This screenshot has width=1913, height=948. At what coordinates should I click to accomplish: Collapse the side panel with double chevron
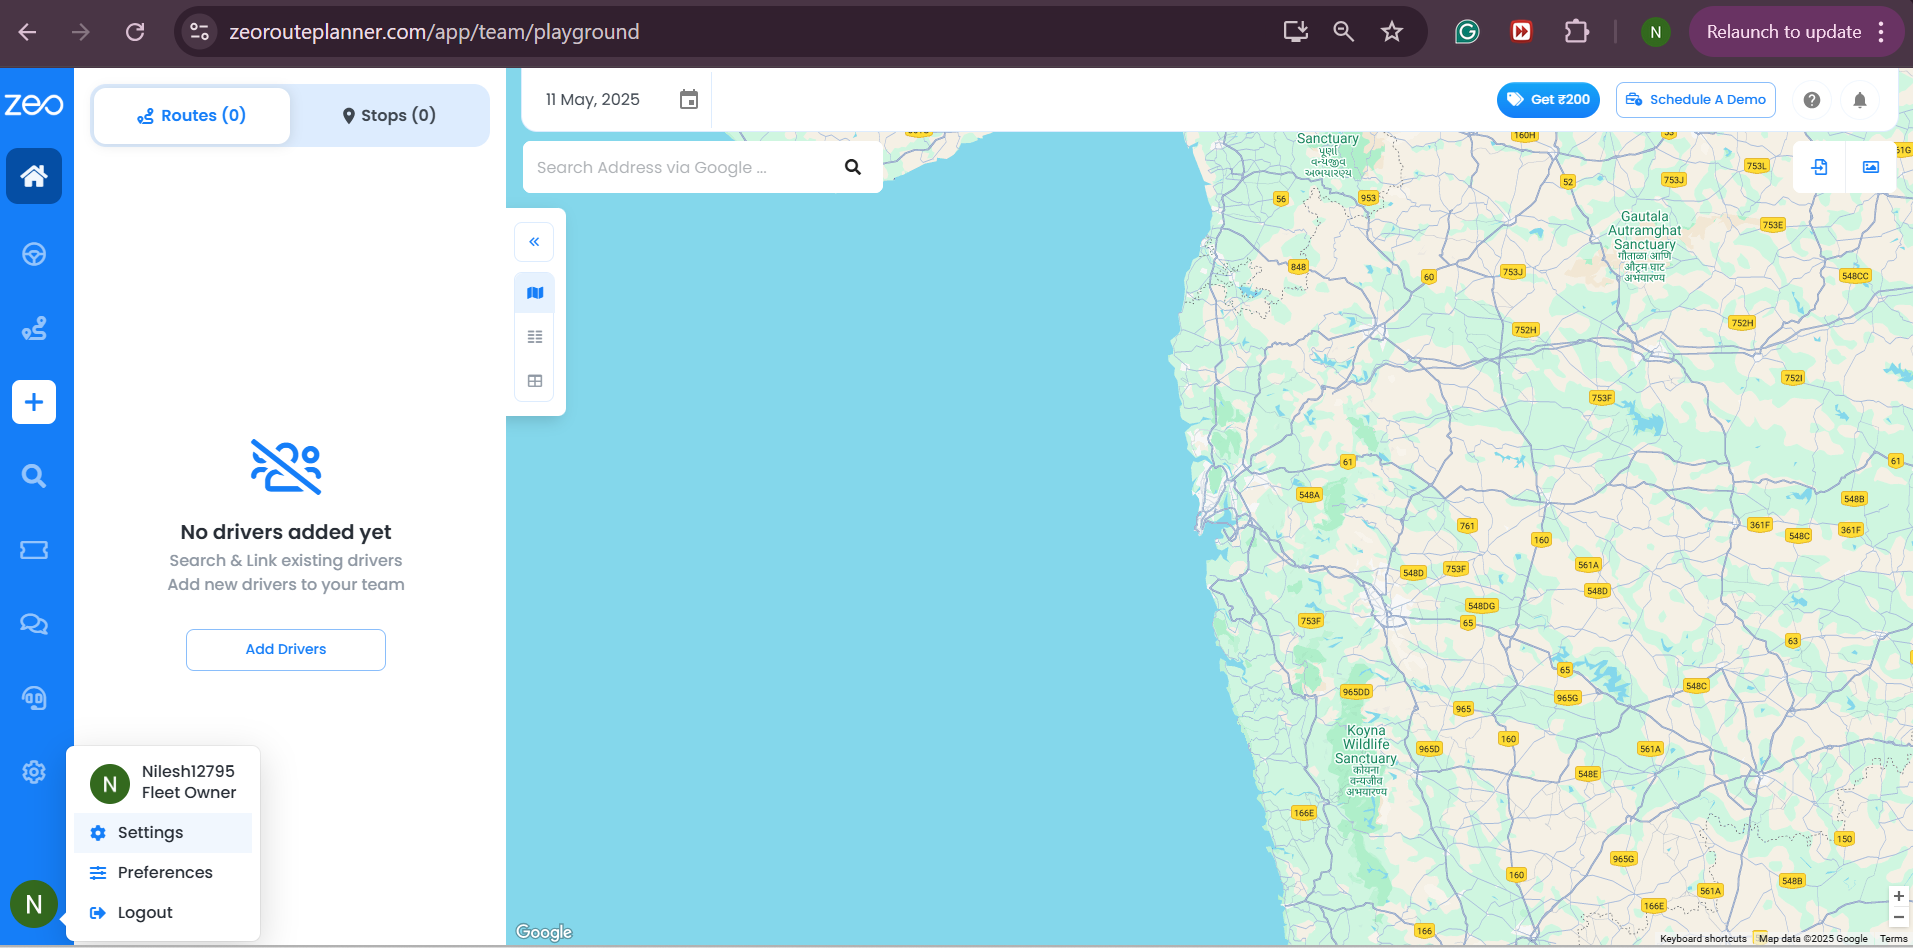click(x=534, y=242)
